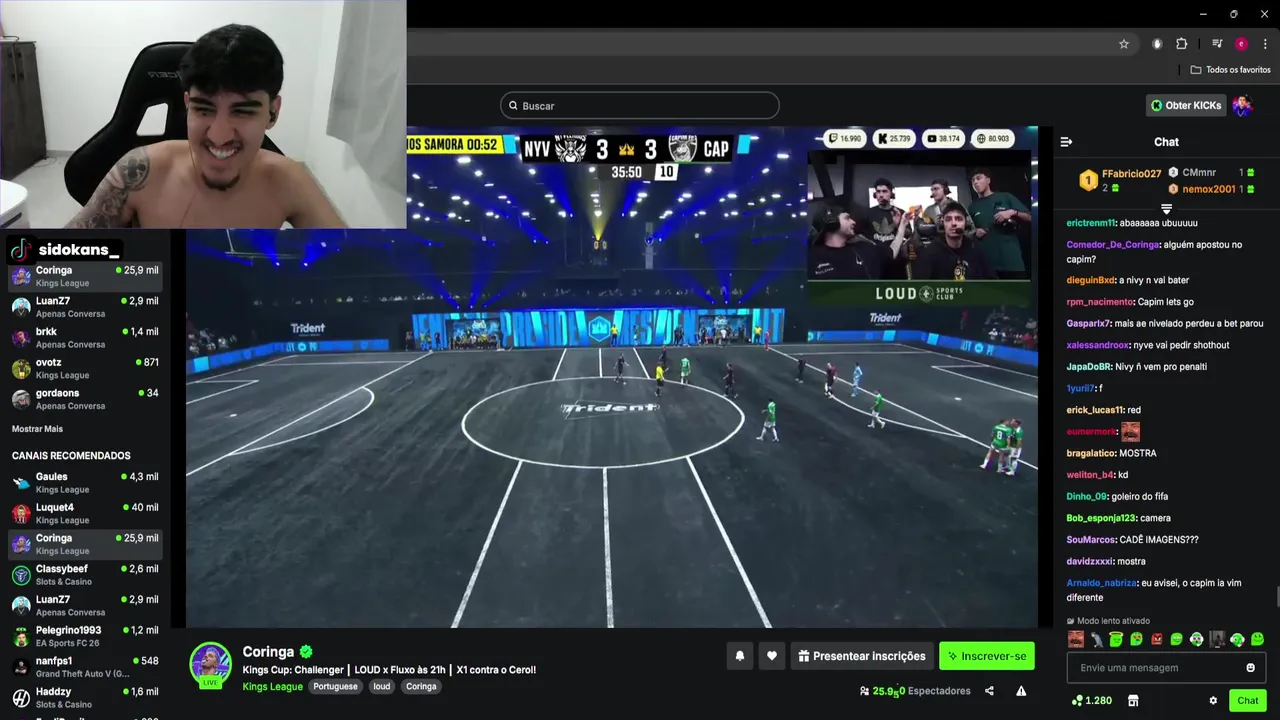Click chat username Bob_esponja123
Viewport: 1280px width, 720px height.
pyautogui.click(x=1101, y=518)
